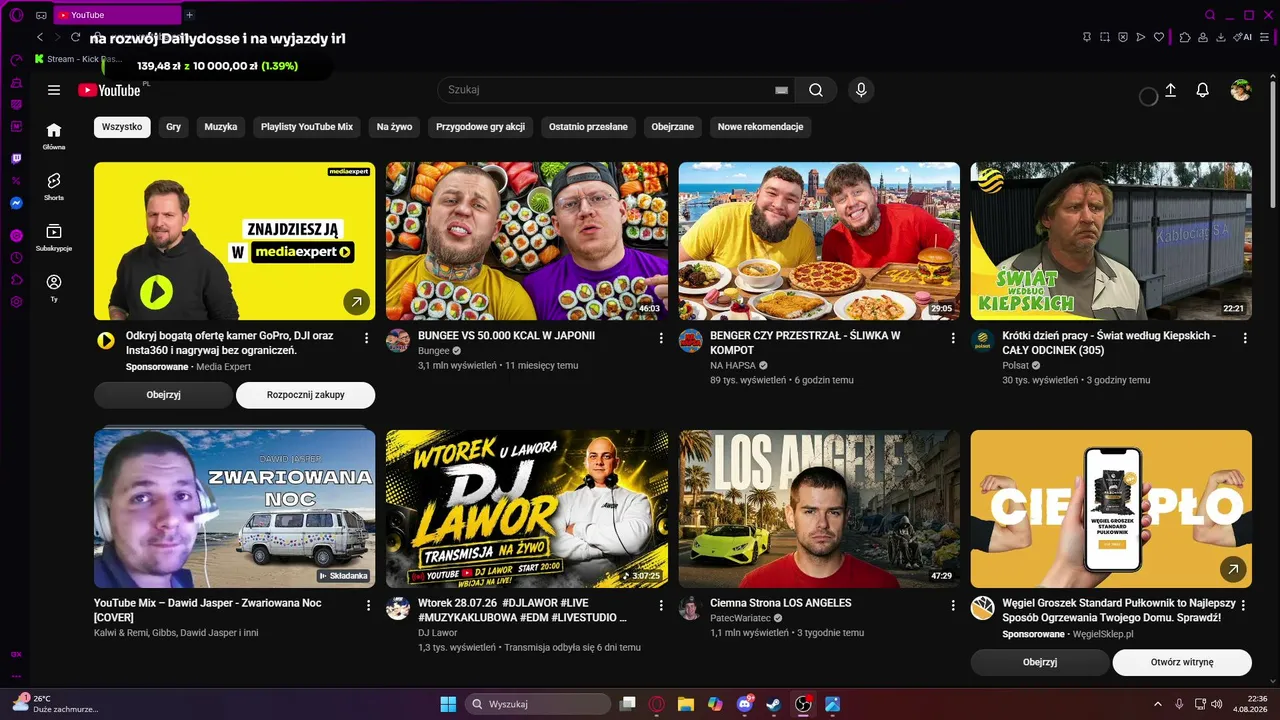Open options for BENGER CZY PRZESTRZAŁ video
Image resolution: width=1280 pixels, height=720 pixels.
point(953,338)
